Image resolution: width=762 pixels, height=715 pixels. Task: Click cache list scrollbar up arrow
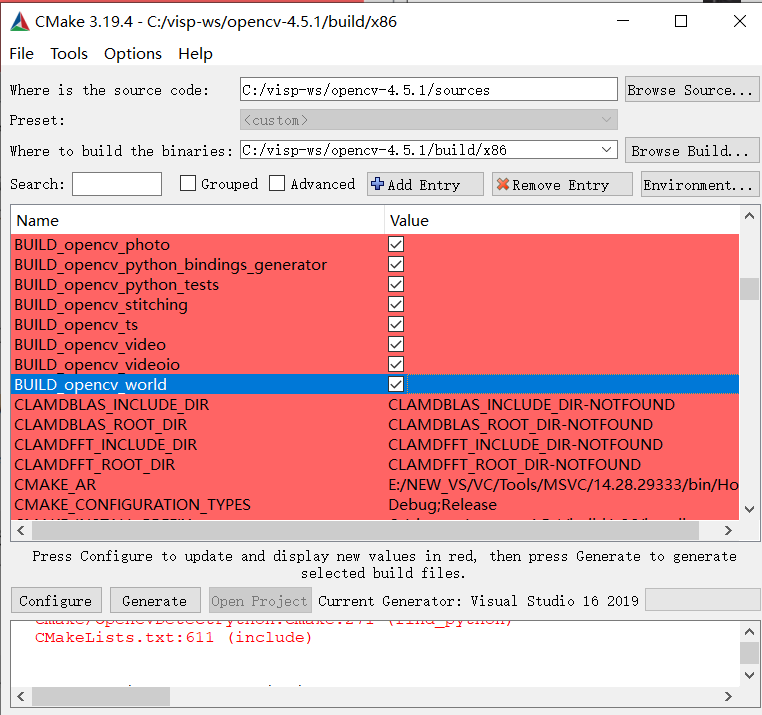[x=749, y=216]
